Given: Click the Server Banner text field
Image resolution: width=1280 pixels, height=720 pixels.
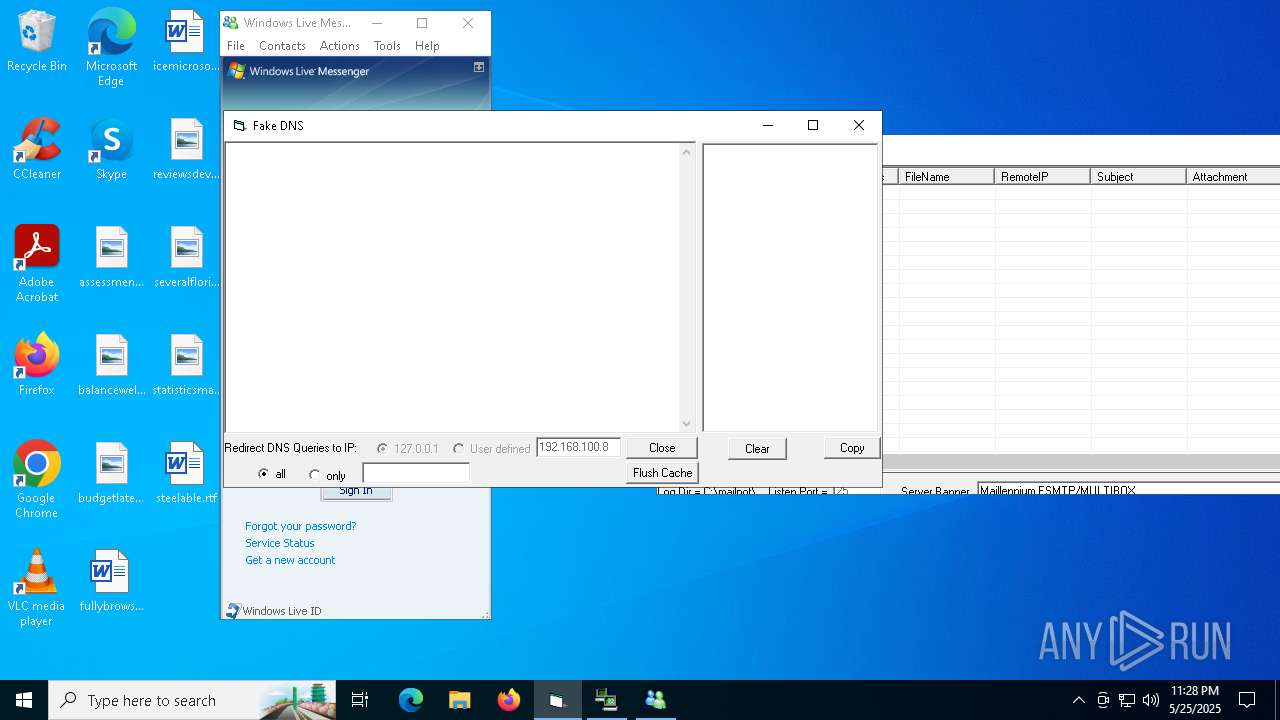Looking at the screenshot, I should point(1128,490).
